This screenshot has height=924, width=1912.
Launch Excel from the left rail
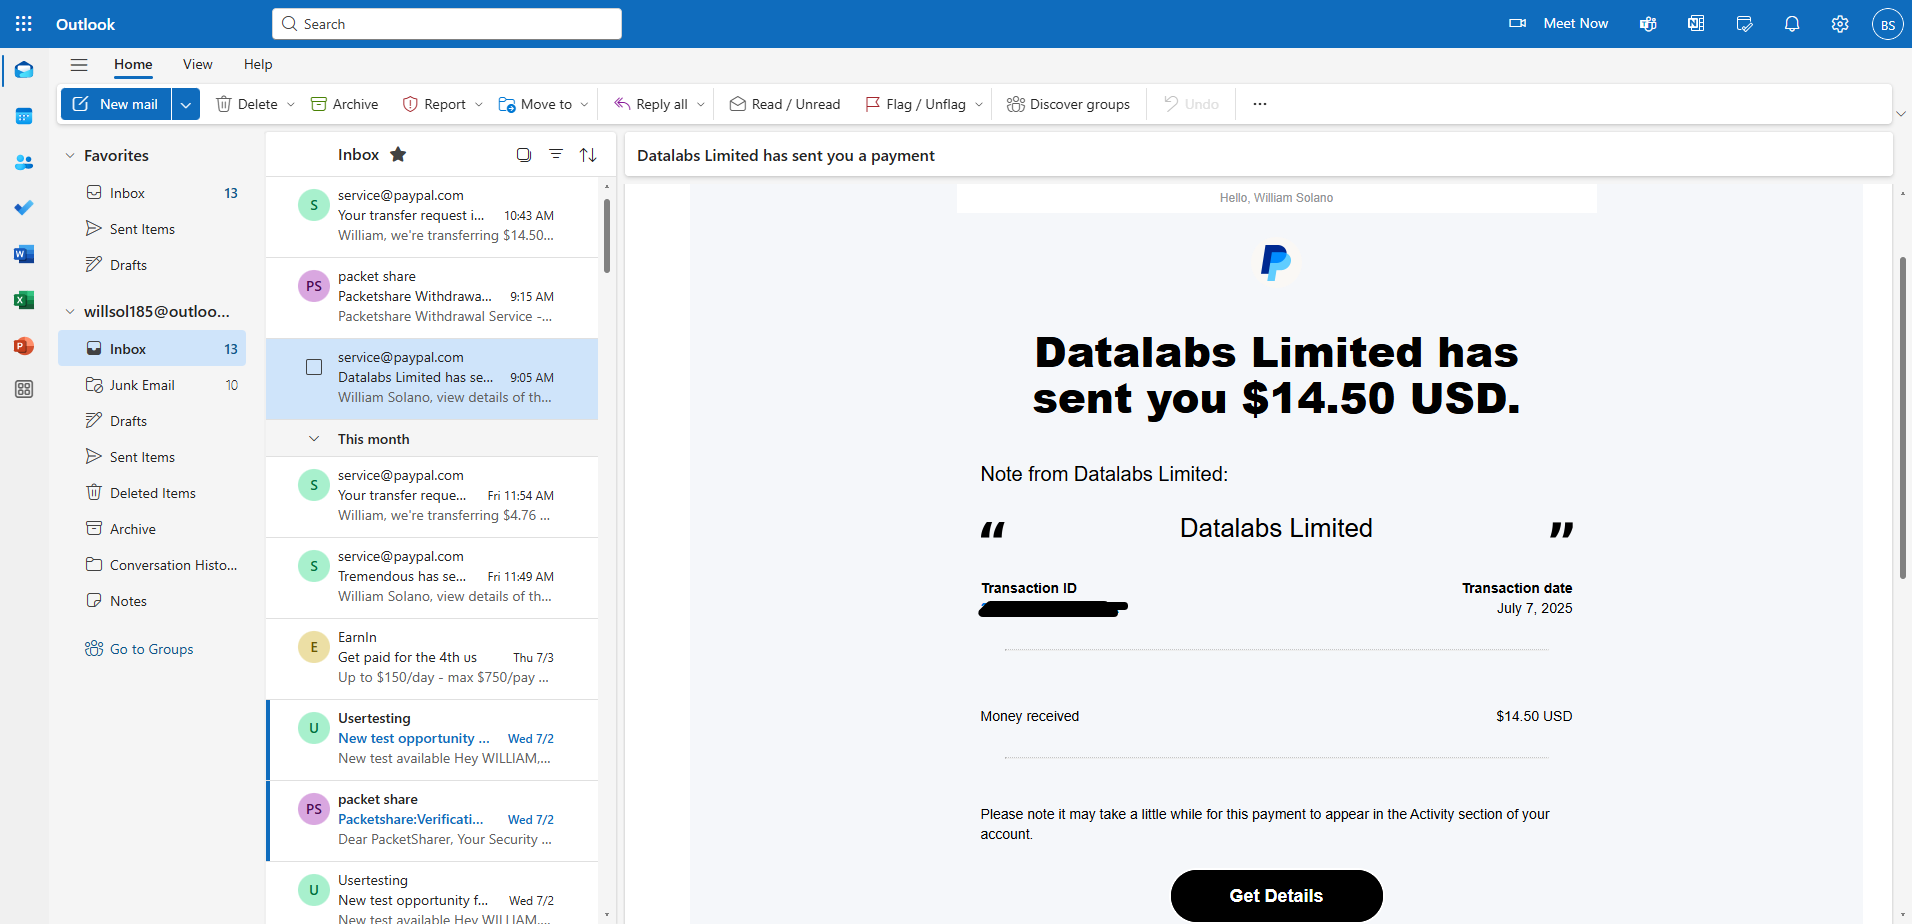24,300
